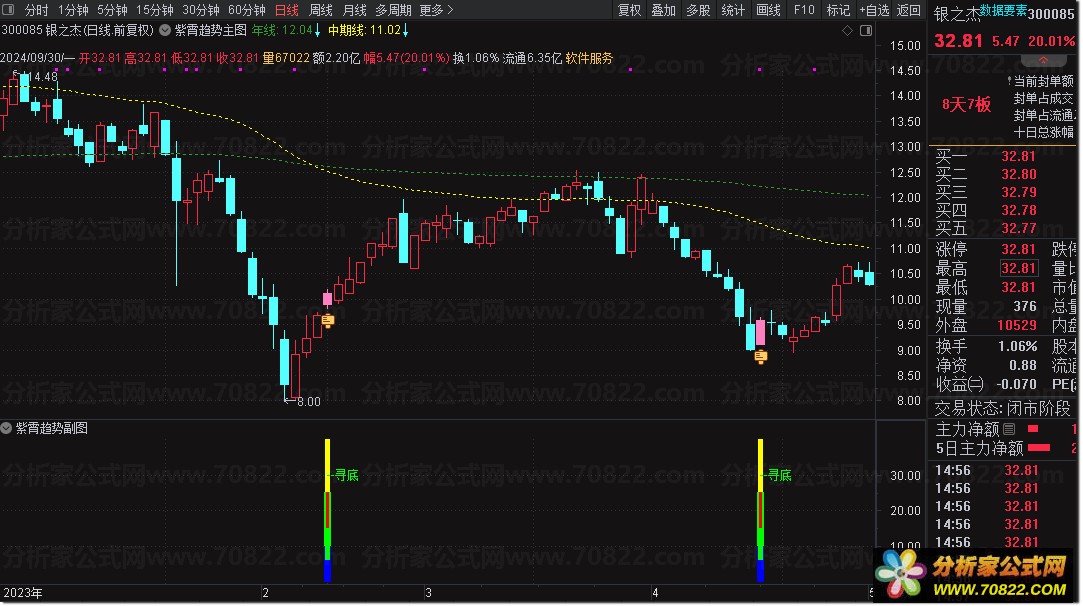This screenshot has height=606, width=1083.
Task: Click the large price 32.81 in the quote header
Action: 958,41
